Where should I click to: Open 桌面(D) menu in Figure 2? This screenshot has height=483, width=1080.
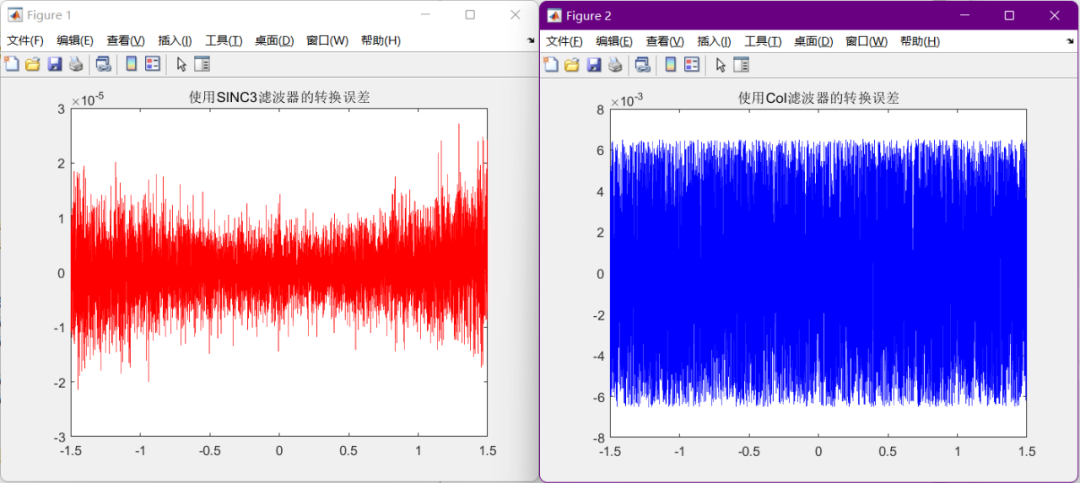813,41
